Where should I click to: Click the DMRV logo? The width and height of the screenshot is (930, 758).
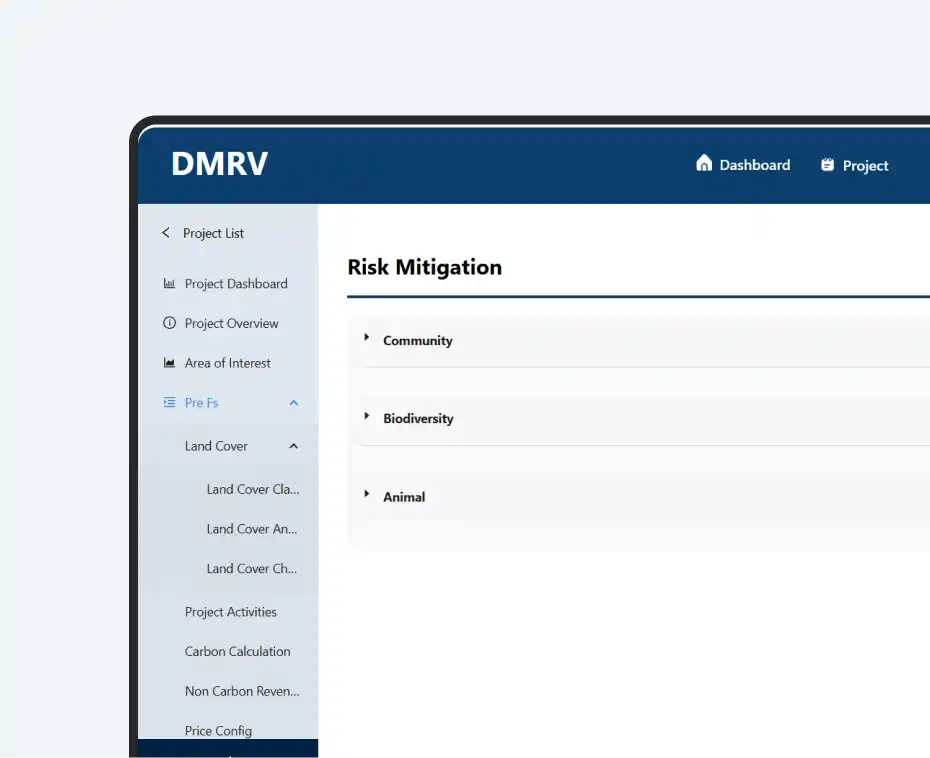[x=219, y=164]
